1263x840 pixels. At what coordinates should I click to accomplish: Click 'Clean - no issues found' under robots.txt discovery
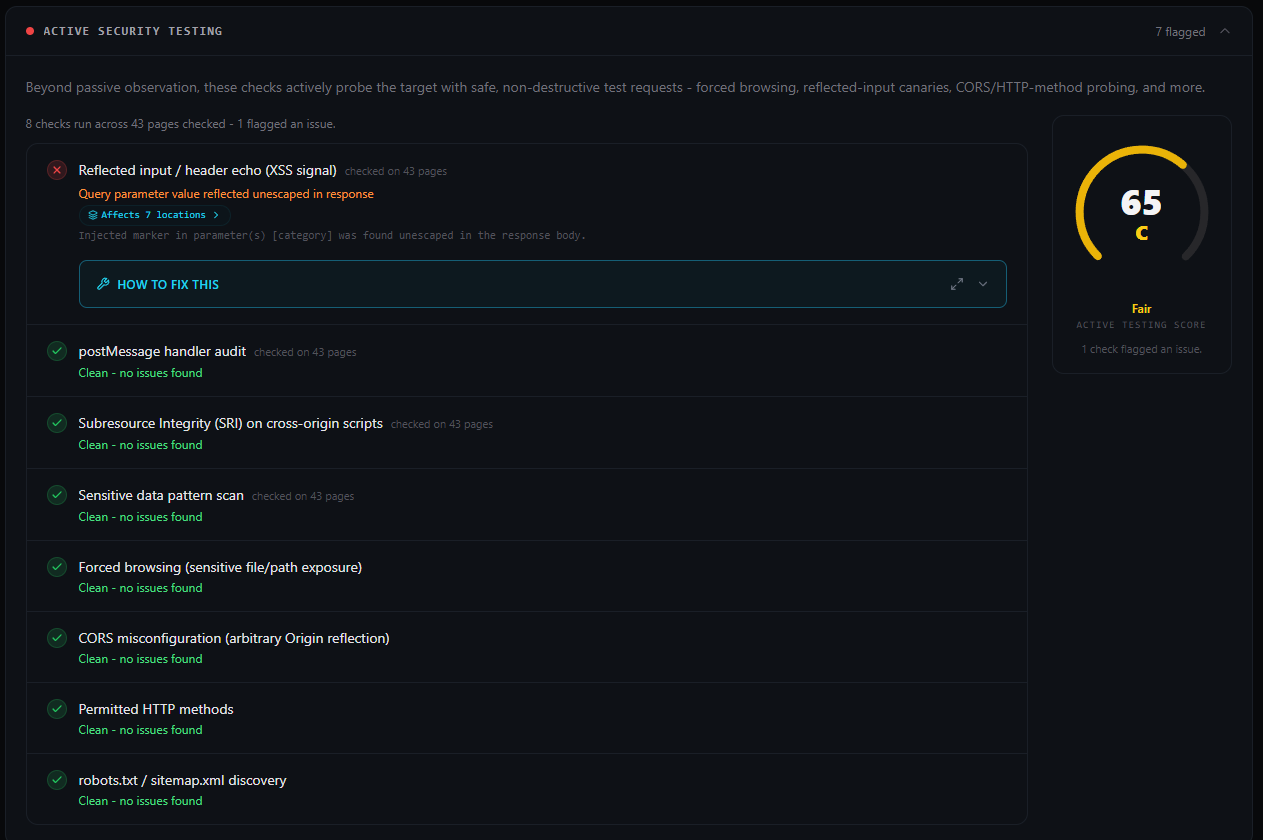140,801
